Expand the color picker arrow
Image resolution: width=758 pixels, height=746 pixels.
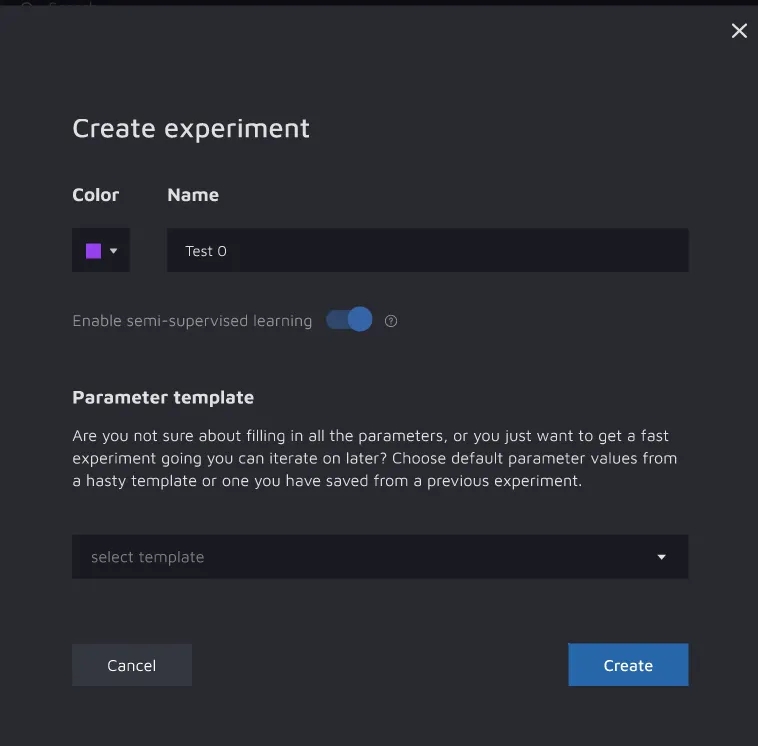(114, 251)
